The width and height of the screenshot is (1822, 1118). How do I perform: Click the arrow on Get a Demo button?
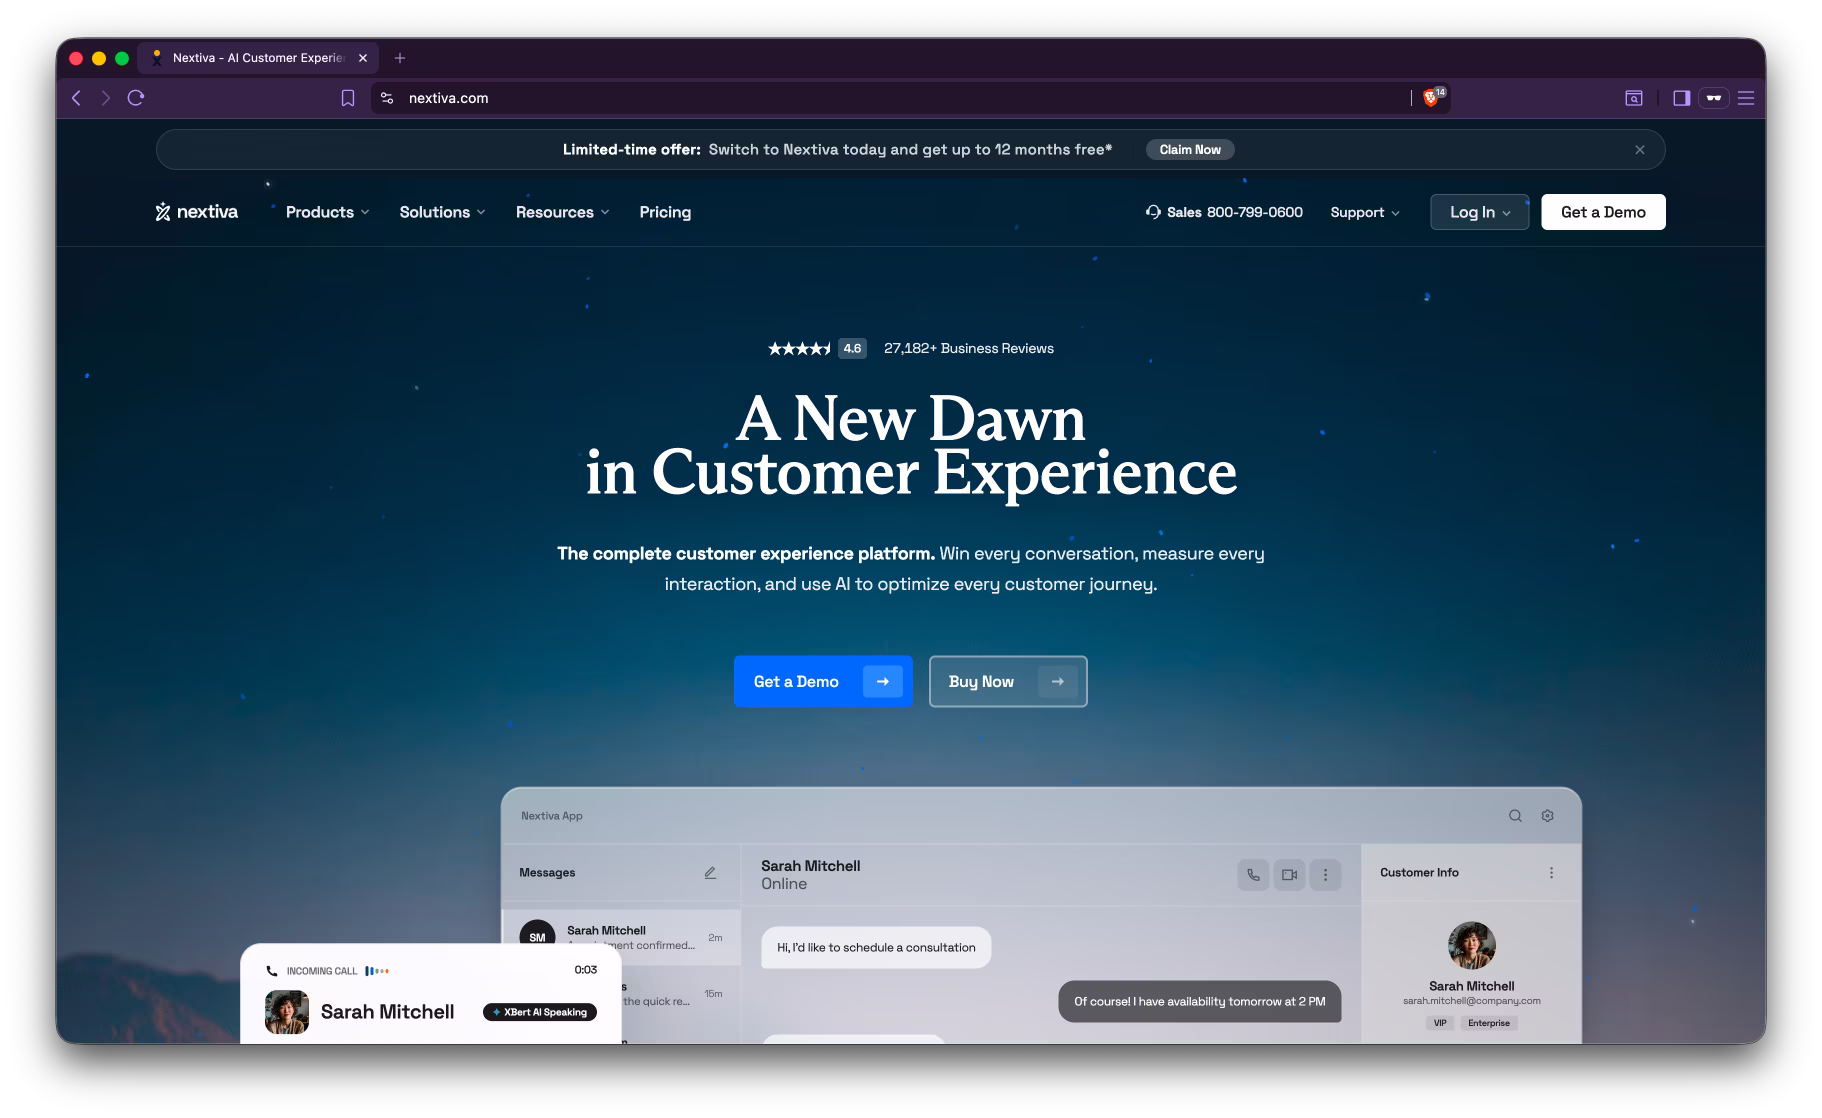coord(883,682)
